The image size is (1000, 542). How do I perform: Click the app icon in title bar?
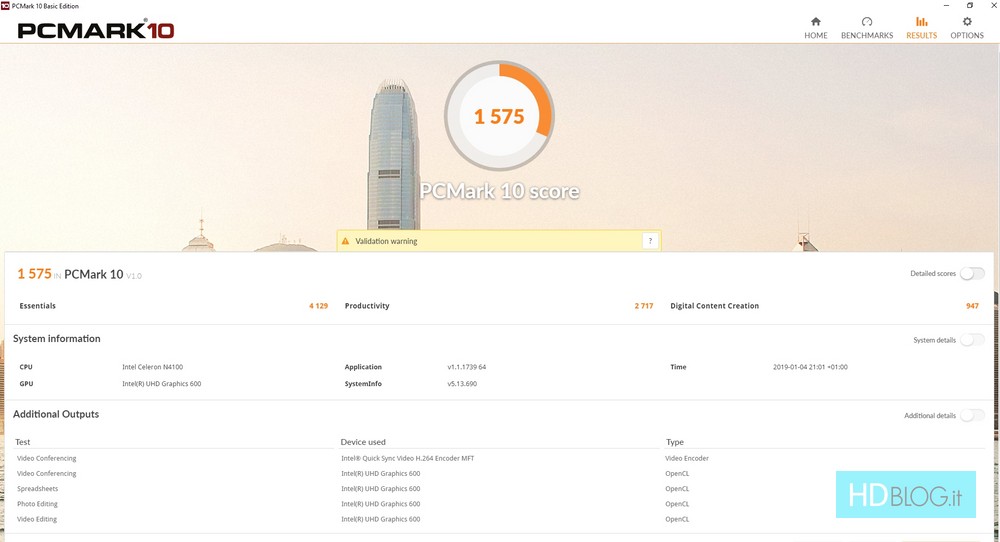click(6, 6)
